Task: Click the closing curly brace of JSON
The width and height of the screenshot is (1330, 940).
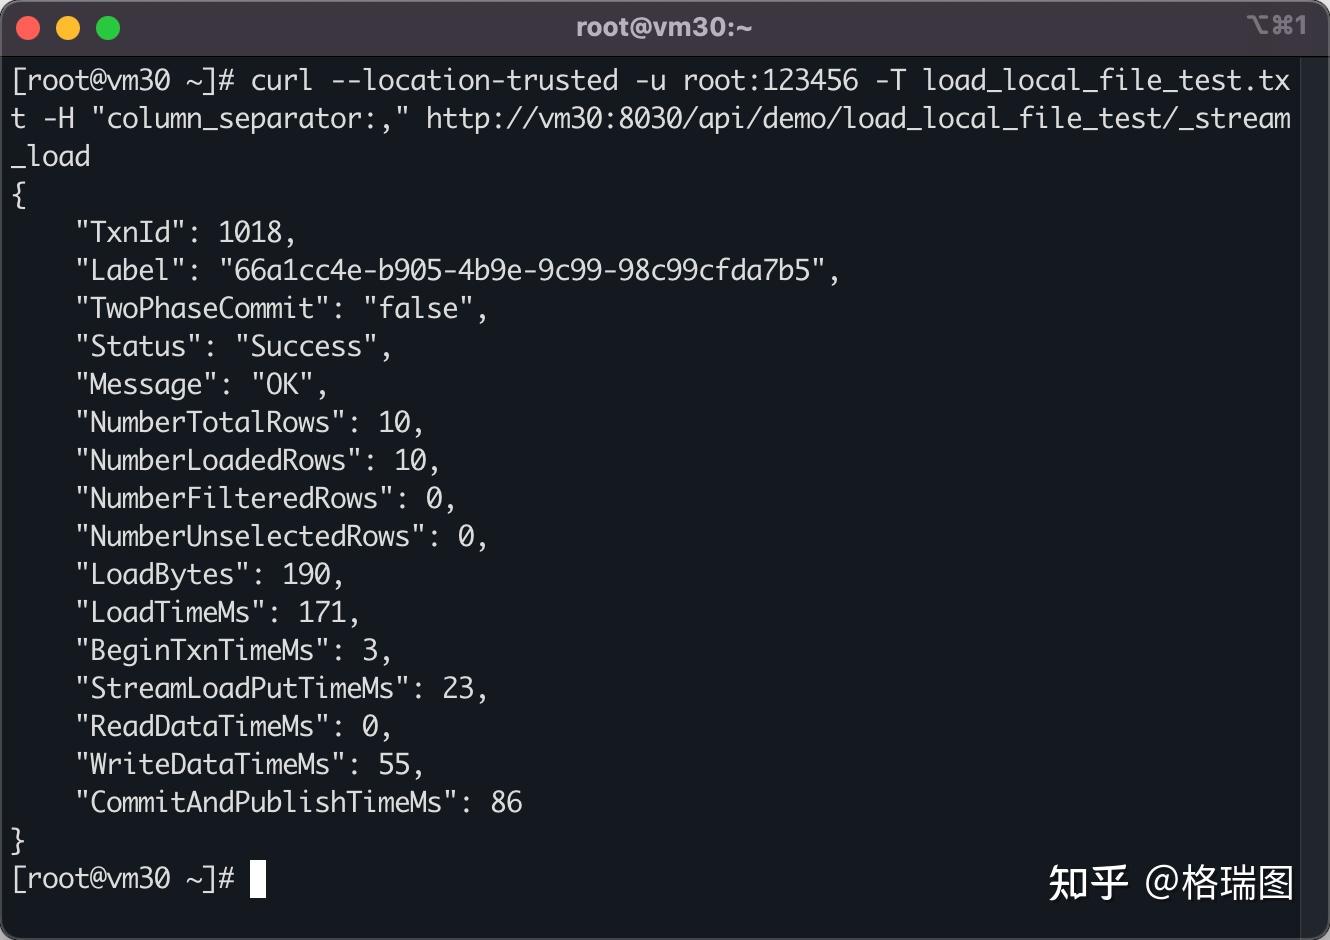Action: coord(19,841)
